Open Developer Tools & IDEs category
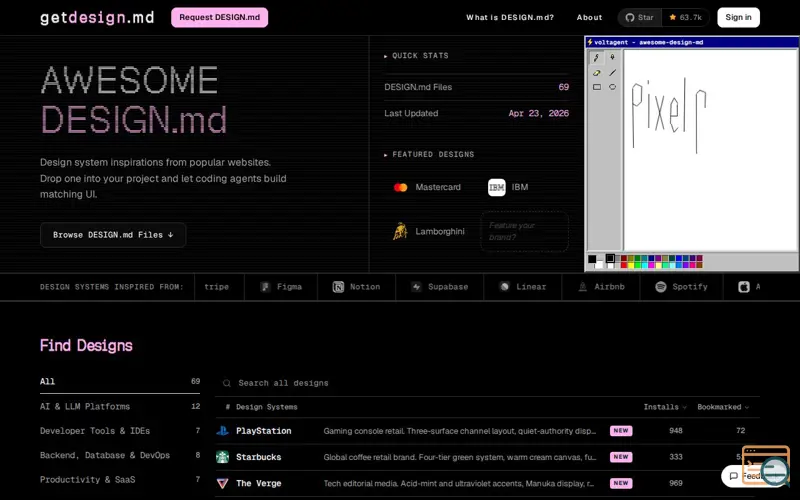Viewport: 800px width, 500px height. pos(120,431)
